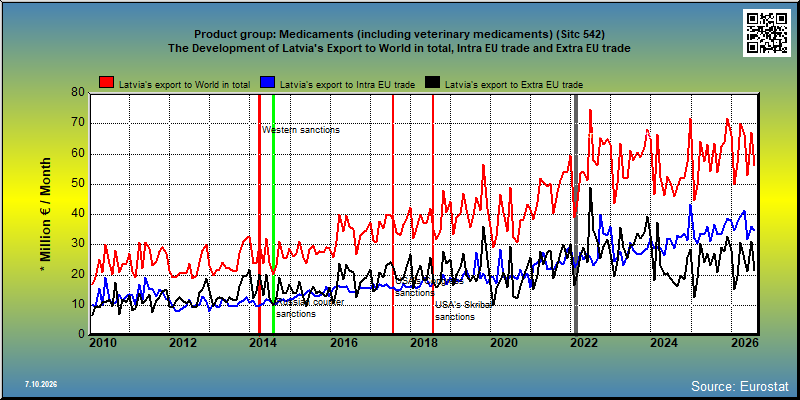Click the y-axis value 80
This screenshot has height=400, width=800.
78,93
